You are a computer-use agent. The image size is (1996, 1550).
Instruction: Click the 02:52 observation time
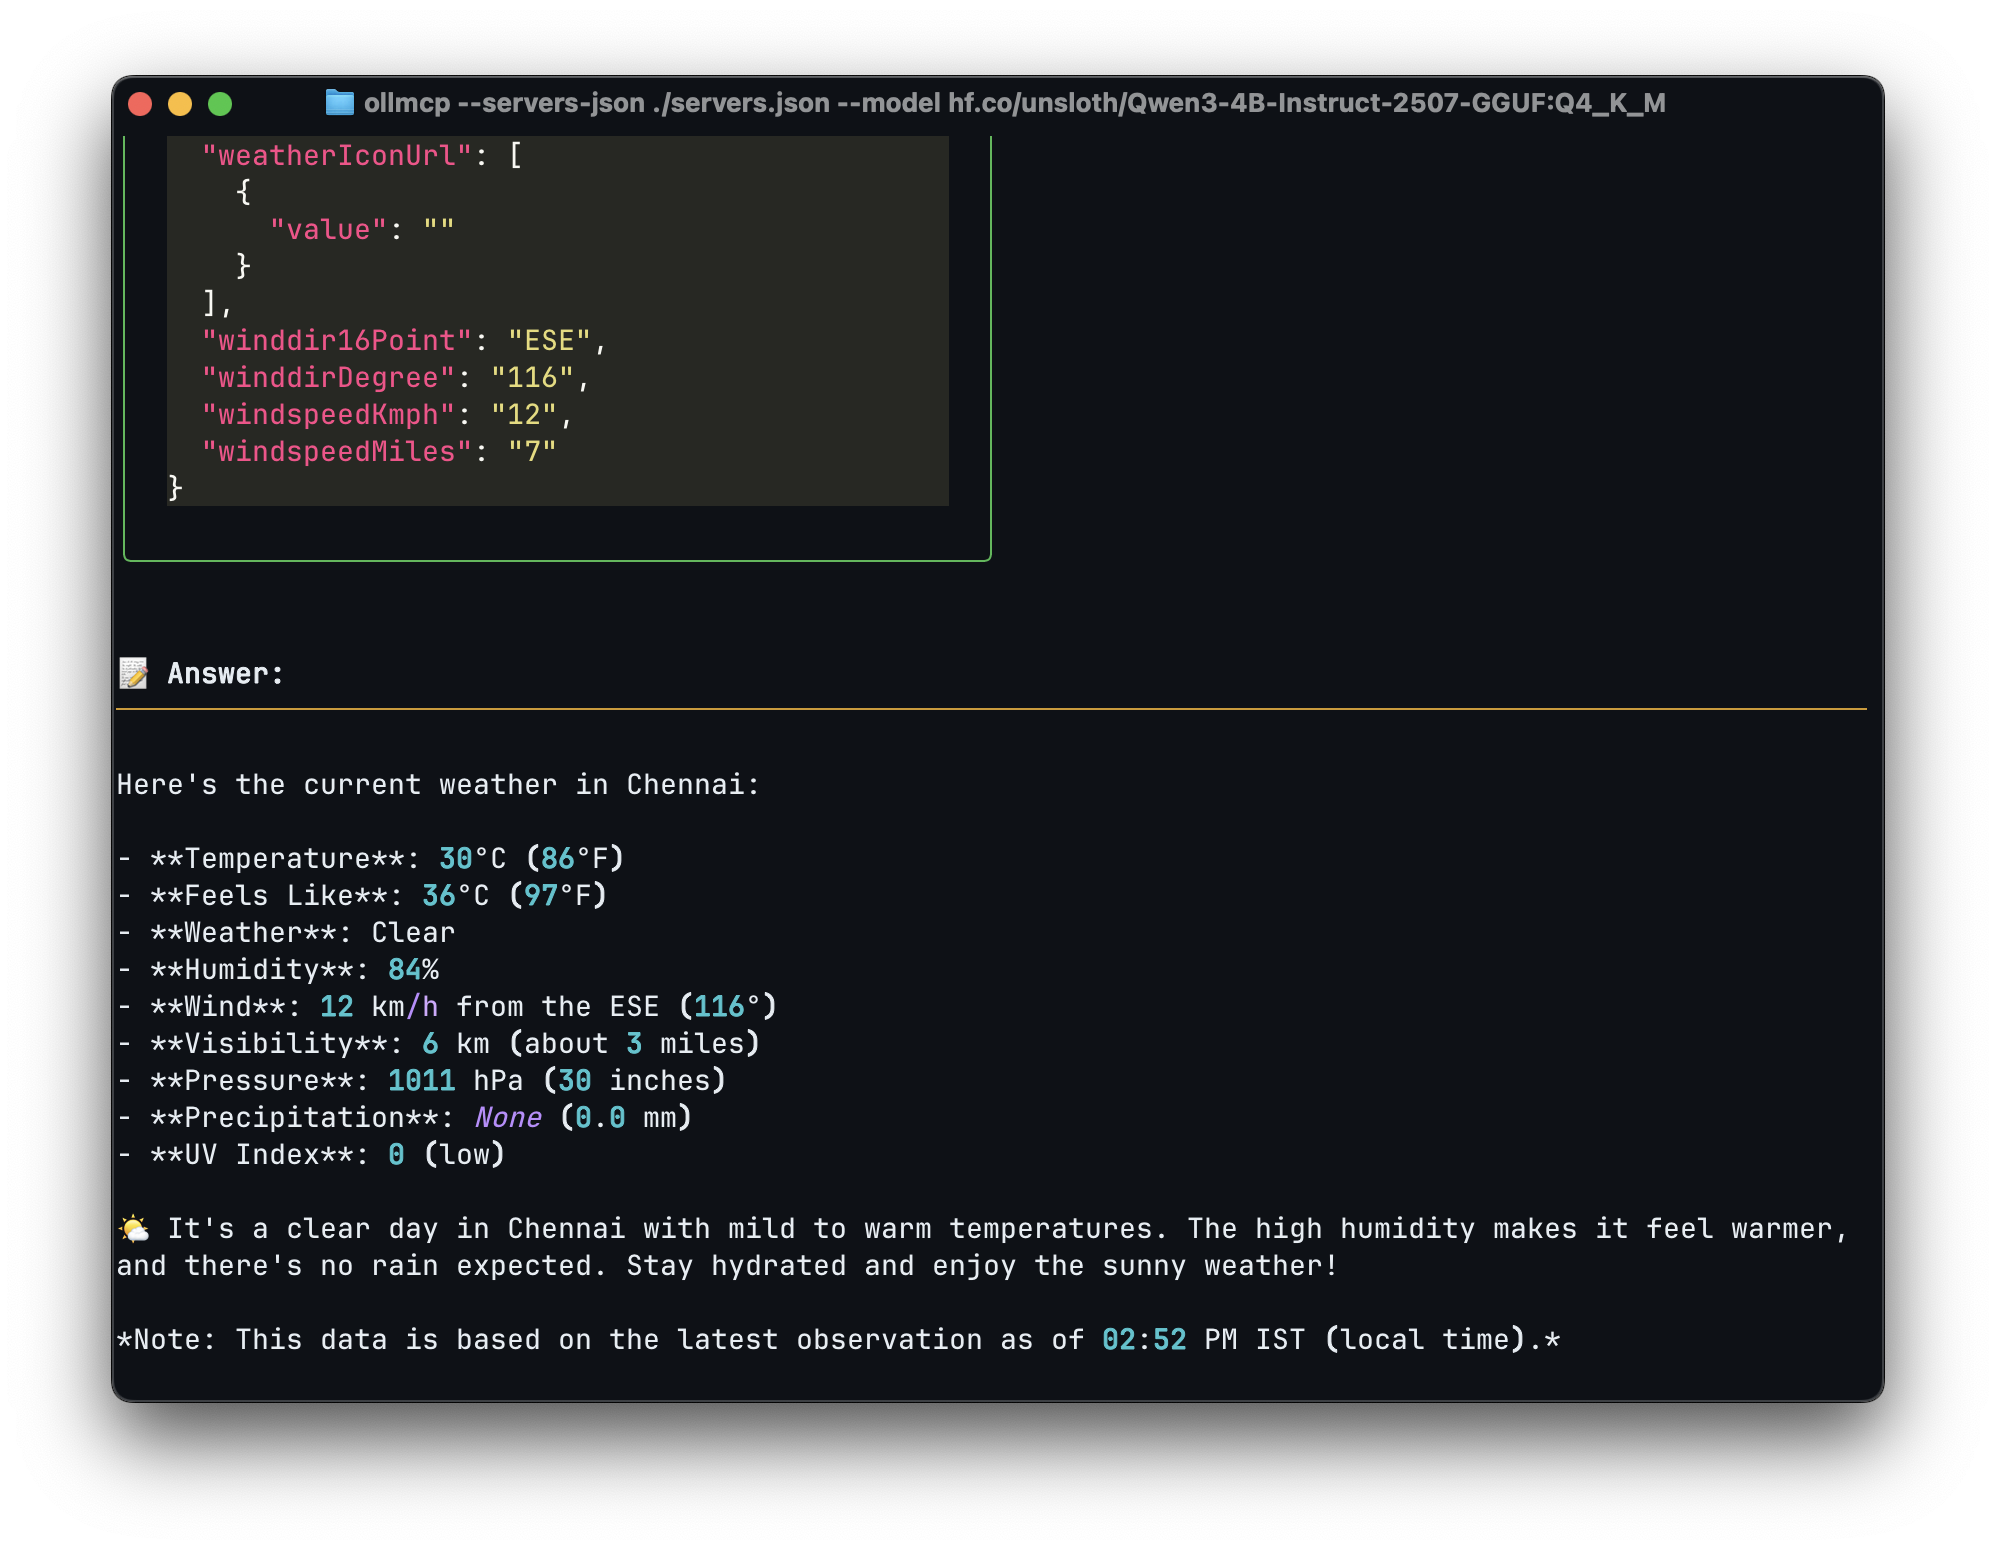coord(1144,1340)
